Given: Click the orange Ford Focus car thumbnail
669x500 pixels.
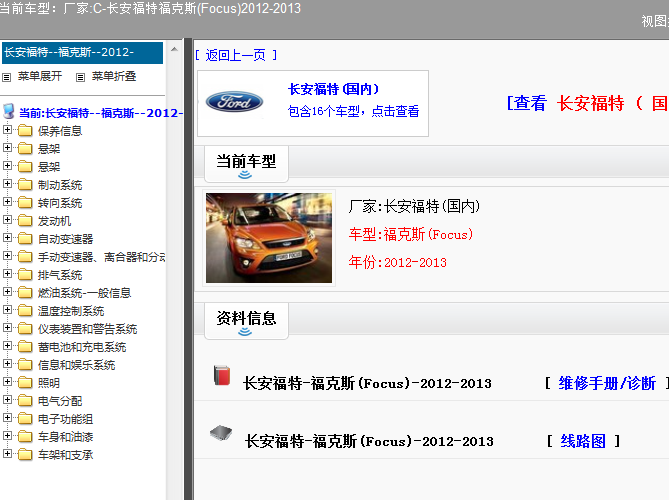Looking at the screenshot, I should (x=269, y=238).
